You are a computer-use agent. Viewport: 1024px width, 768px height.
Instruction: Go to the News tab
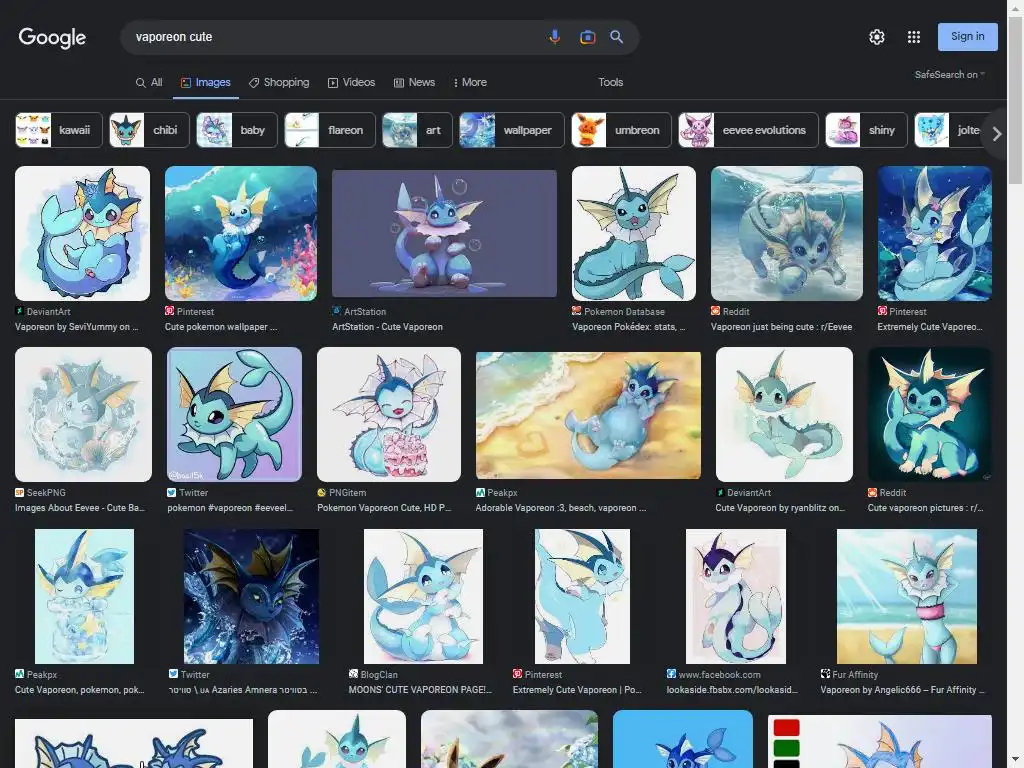point(414,82)
